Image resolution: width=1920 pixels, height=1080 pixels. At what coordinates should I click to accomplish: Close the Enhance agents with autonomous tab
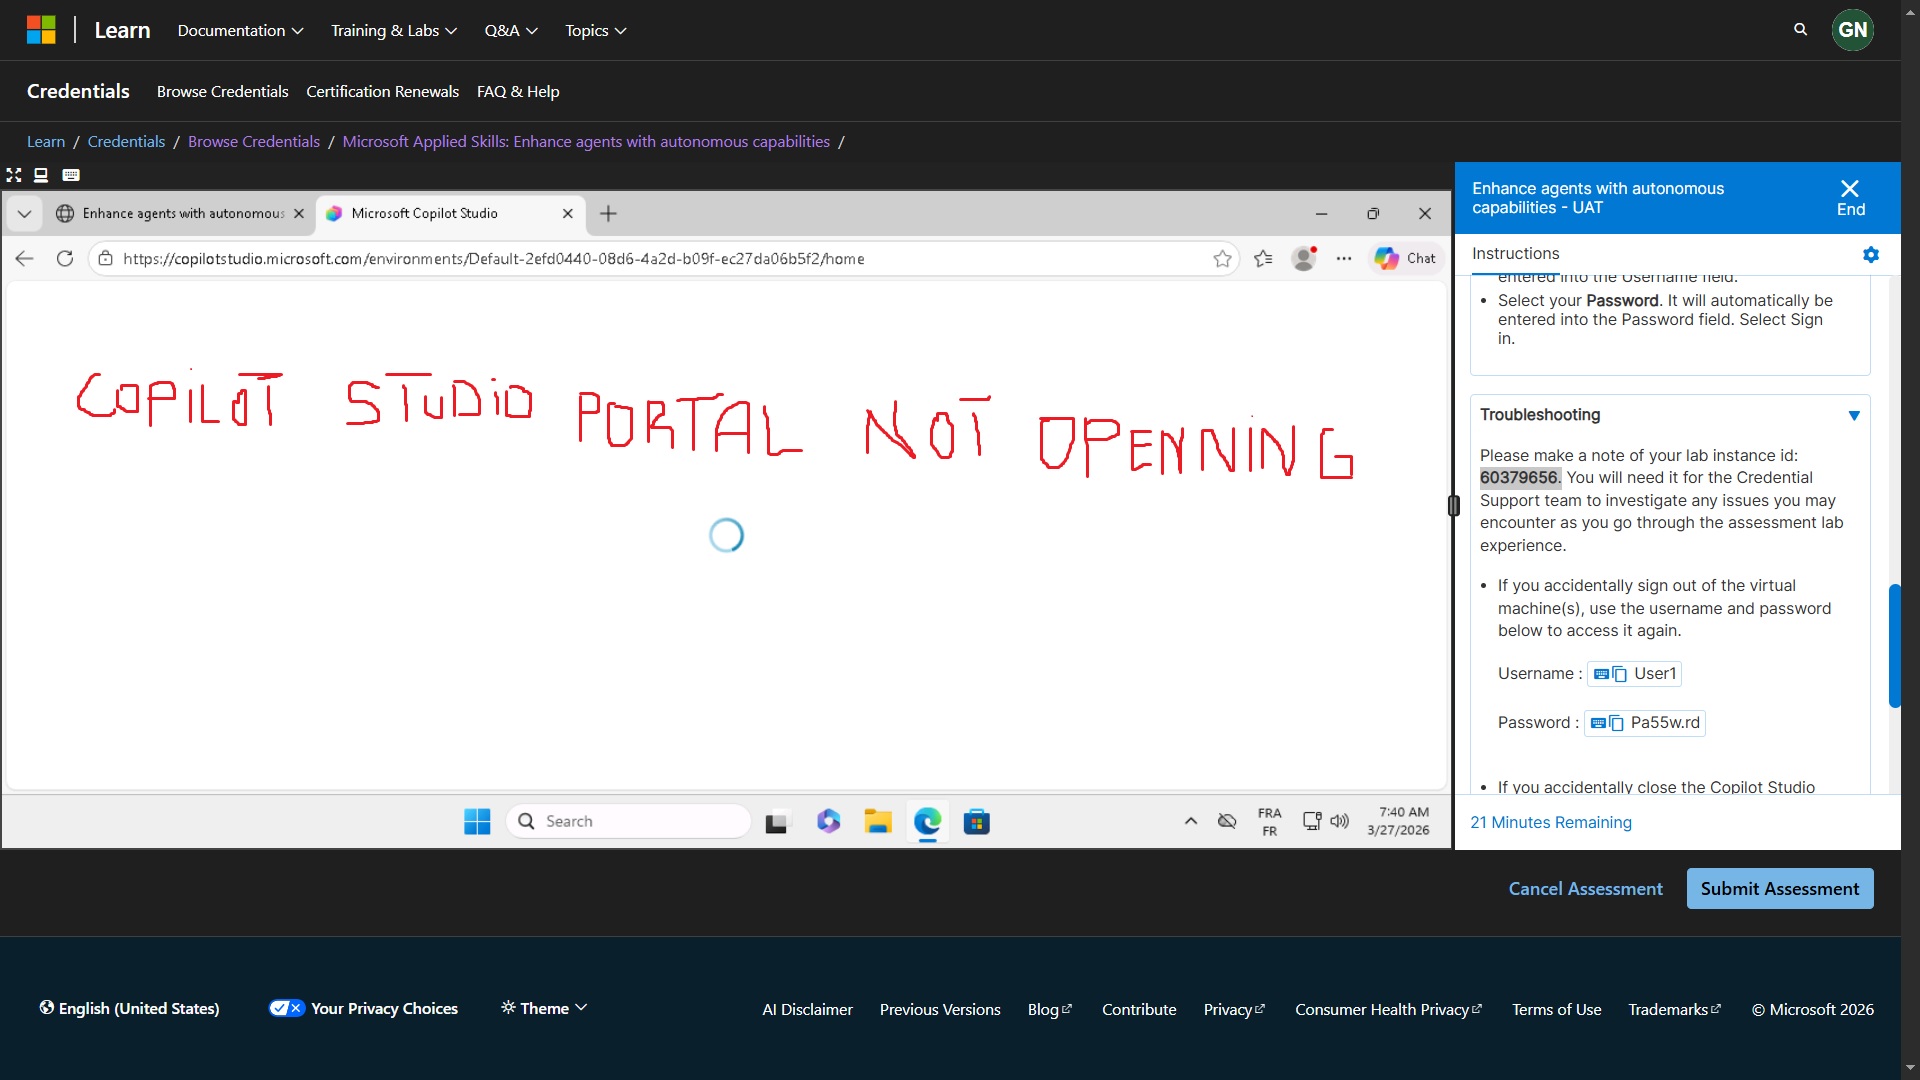298,214
